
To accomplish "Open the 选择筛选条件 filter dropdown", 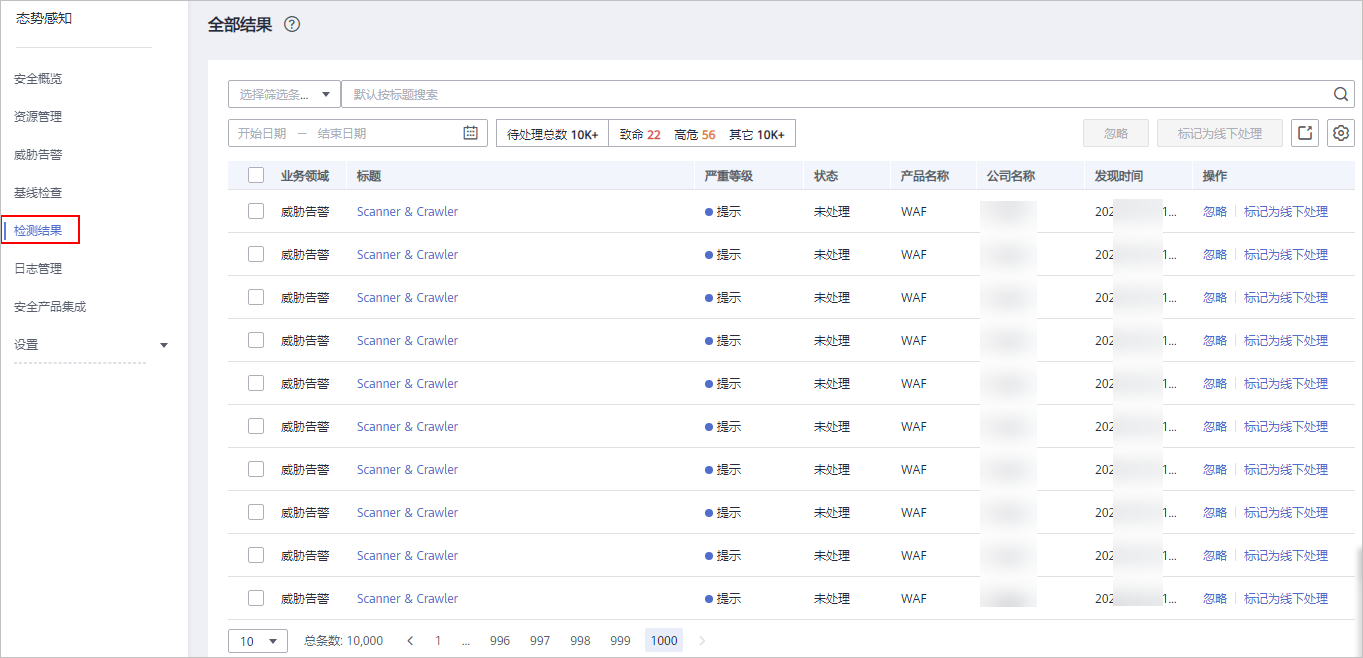I will coord(284,94).
